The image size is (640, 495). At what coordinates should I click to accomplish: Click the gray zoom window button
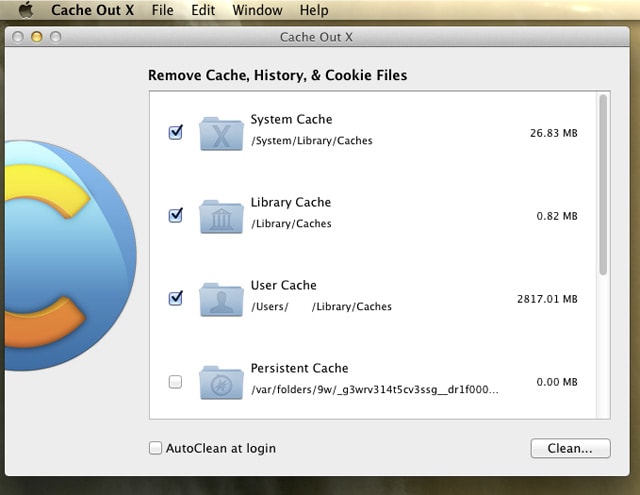pos(56,37)
